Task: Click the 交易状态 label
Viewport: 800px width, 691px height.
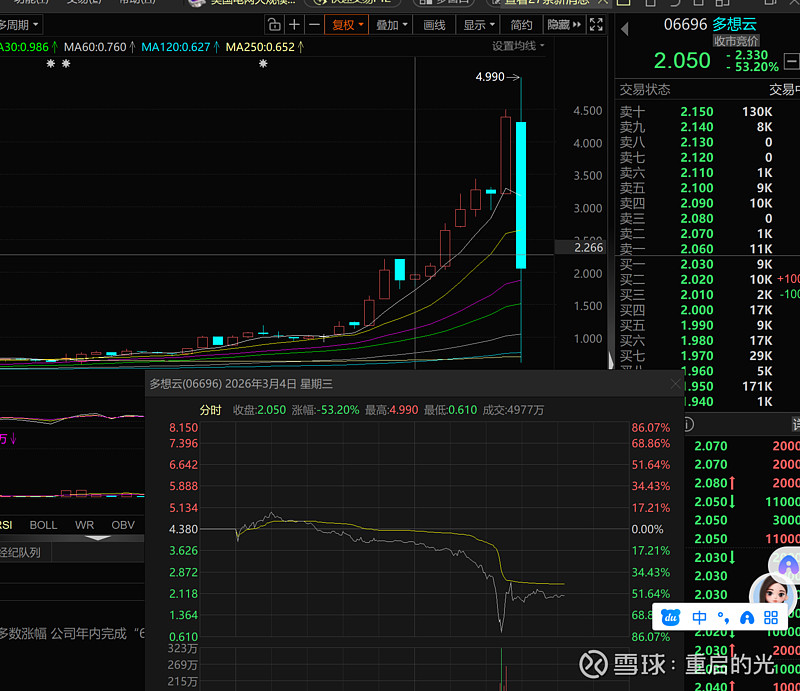Action: [x=644, y=90]
